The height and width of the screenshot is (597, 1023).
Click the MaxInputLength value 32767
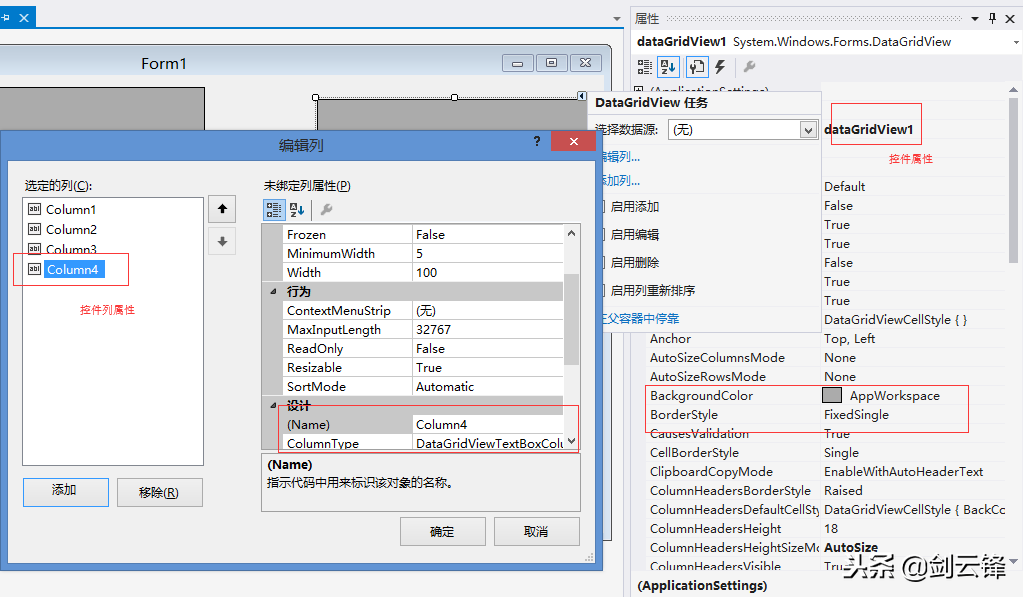tap(488, 329)
